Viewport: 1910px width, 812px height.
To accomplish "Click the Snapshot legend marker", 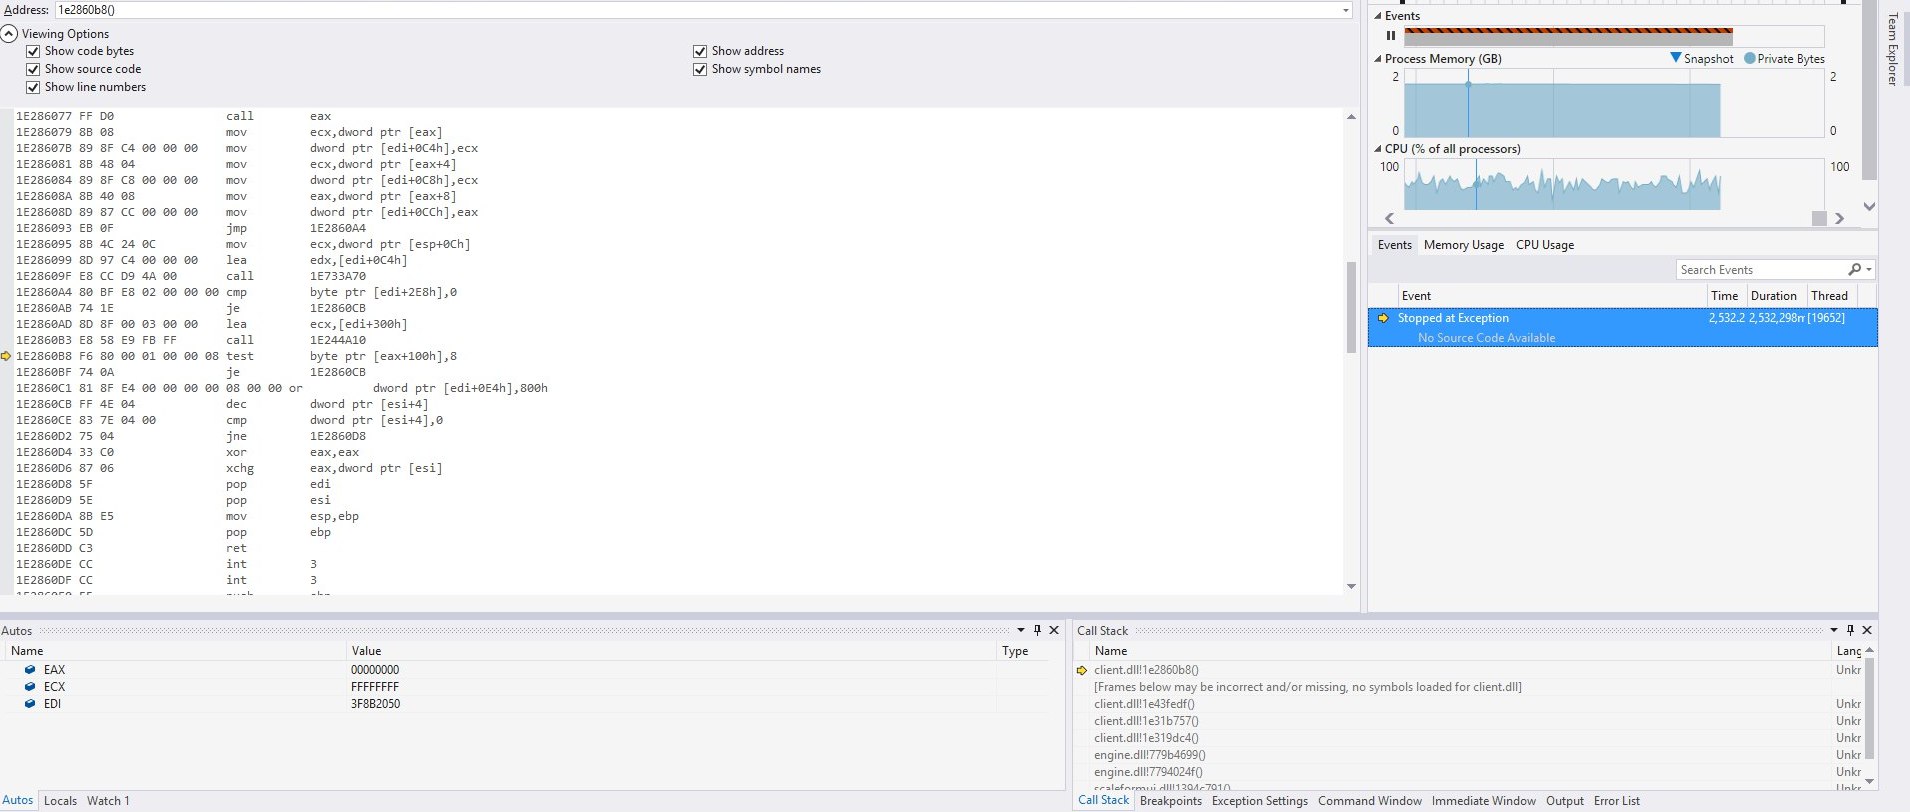I will 1676,58.
